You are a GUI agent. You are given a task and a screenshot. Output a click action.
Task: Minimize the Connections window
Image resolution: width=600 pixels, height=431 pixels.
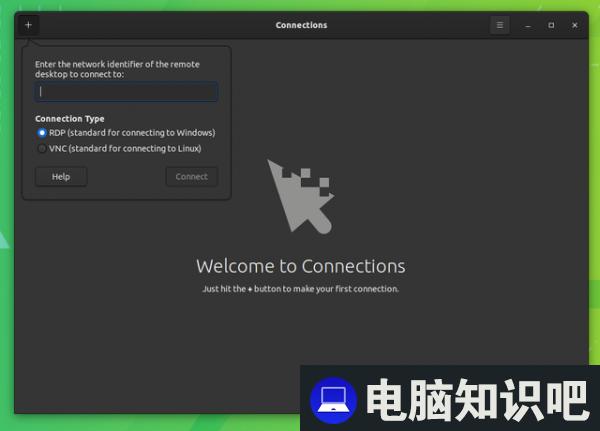tap(528, 25)
